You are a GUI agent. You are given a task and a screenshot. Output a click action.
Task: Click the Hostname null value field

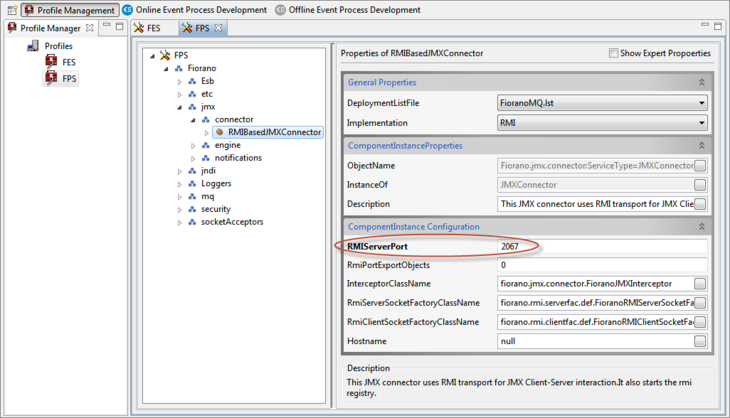point(595,341)
